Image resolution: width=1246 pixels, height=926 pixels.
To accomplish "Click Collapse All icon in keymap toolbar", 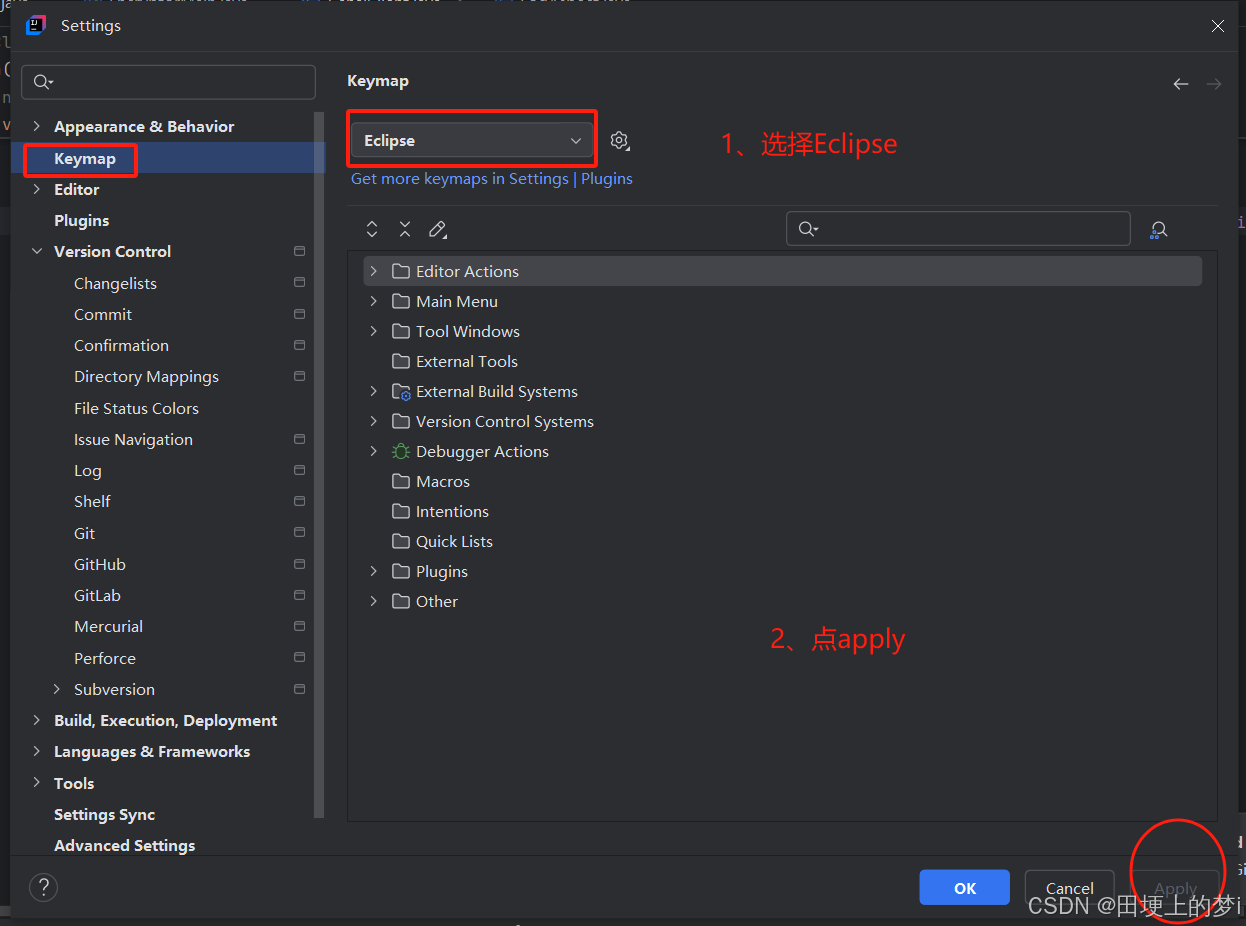I will (x=405, y=229).
